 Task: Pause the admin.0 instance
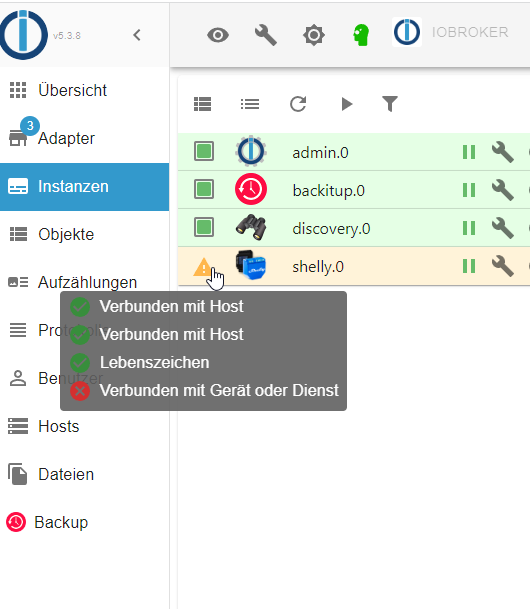point(469,152)
